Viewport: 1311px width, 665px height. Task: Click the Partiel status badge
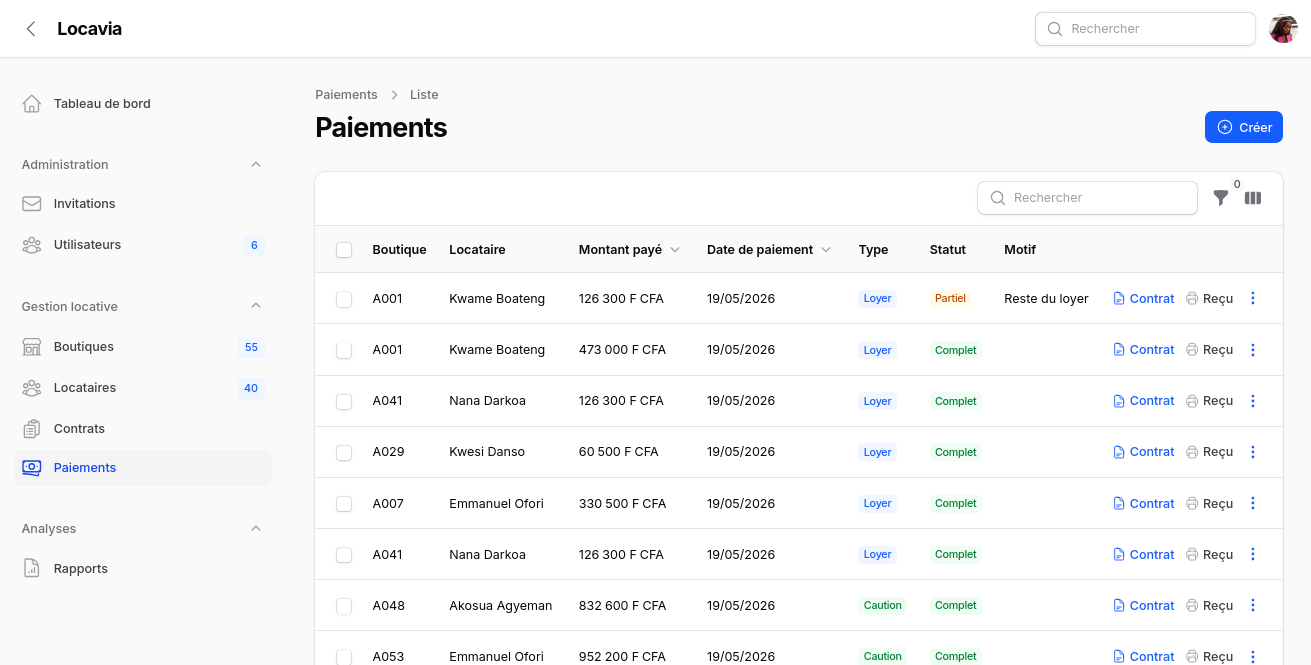[950, 299]
